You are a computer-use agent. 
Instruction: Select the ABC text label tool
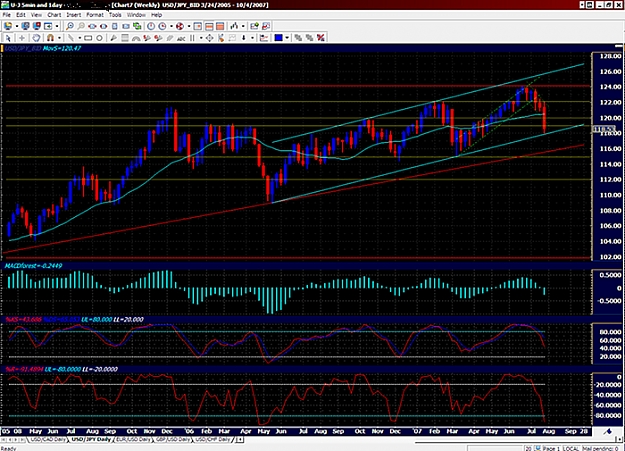coord(181,38)
